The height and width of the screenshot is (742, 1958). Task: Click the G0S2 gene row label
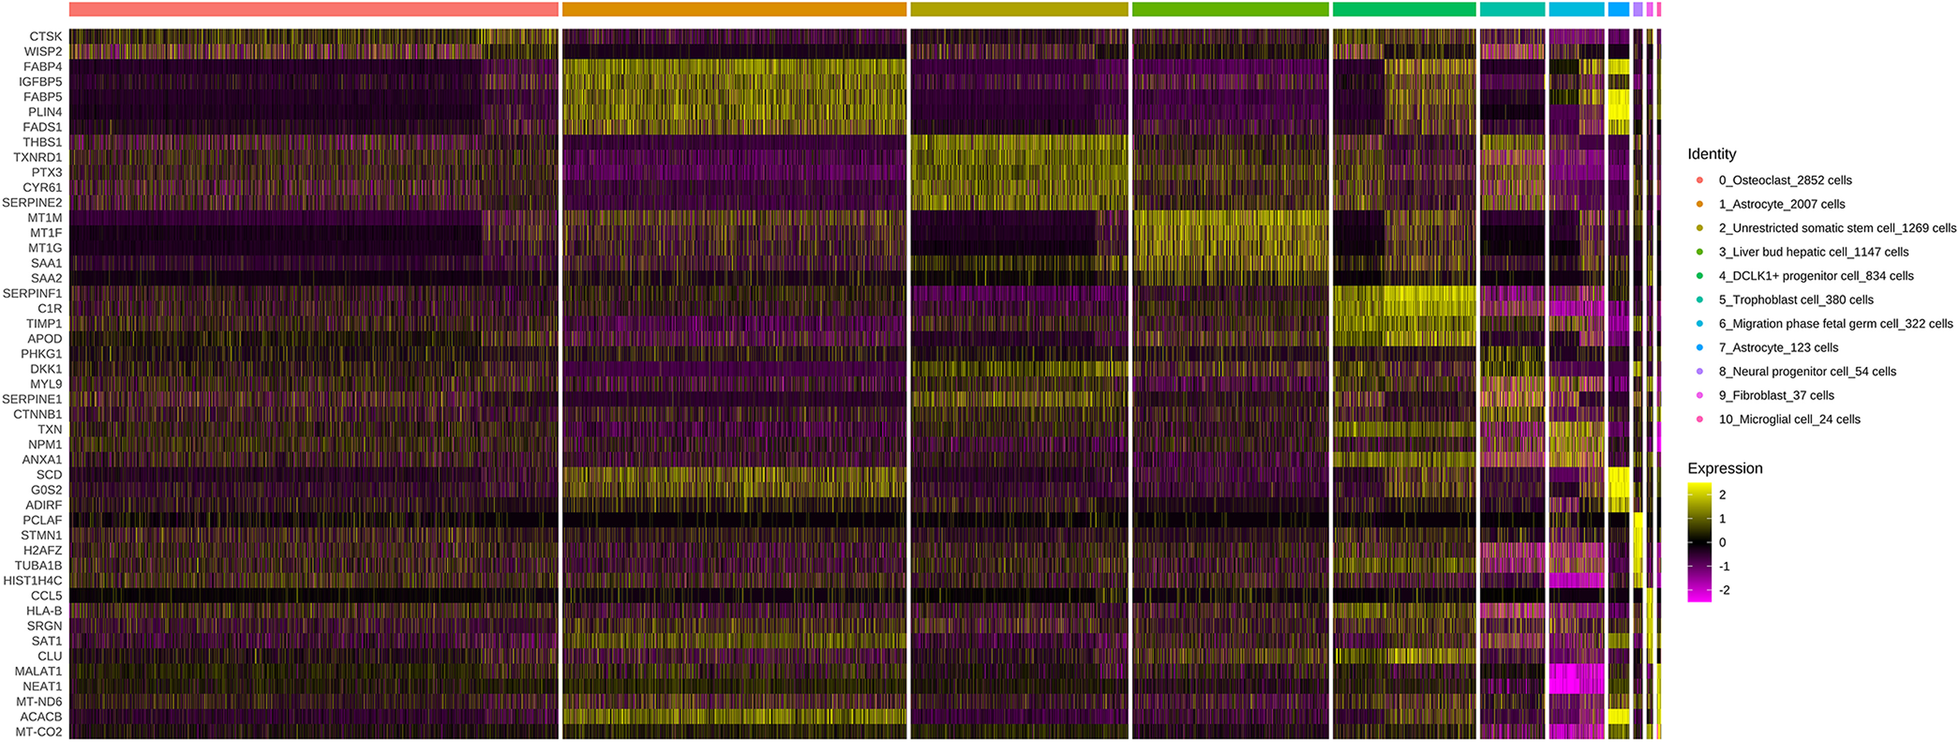pos(46,490)
